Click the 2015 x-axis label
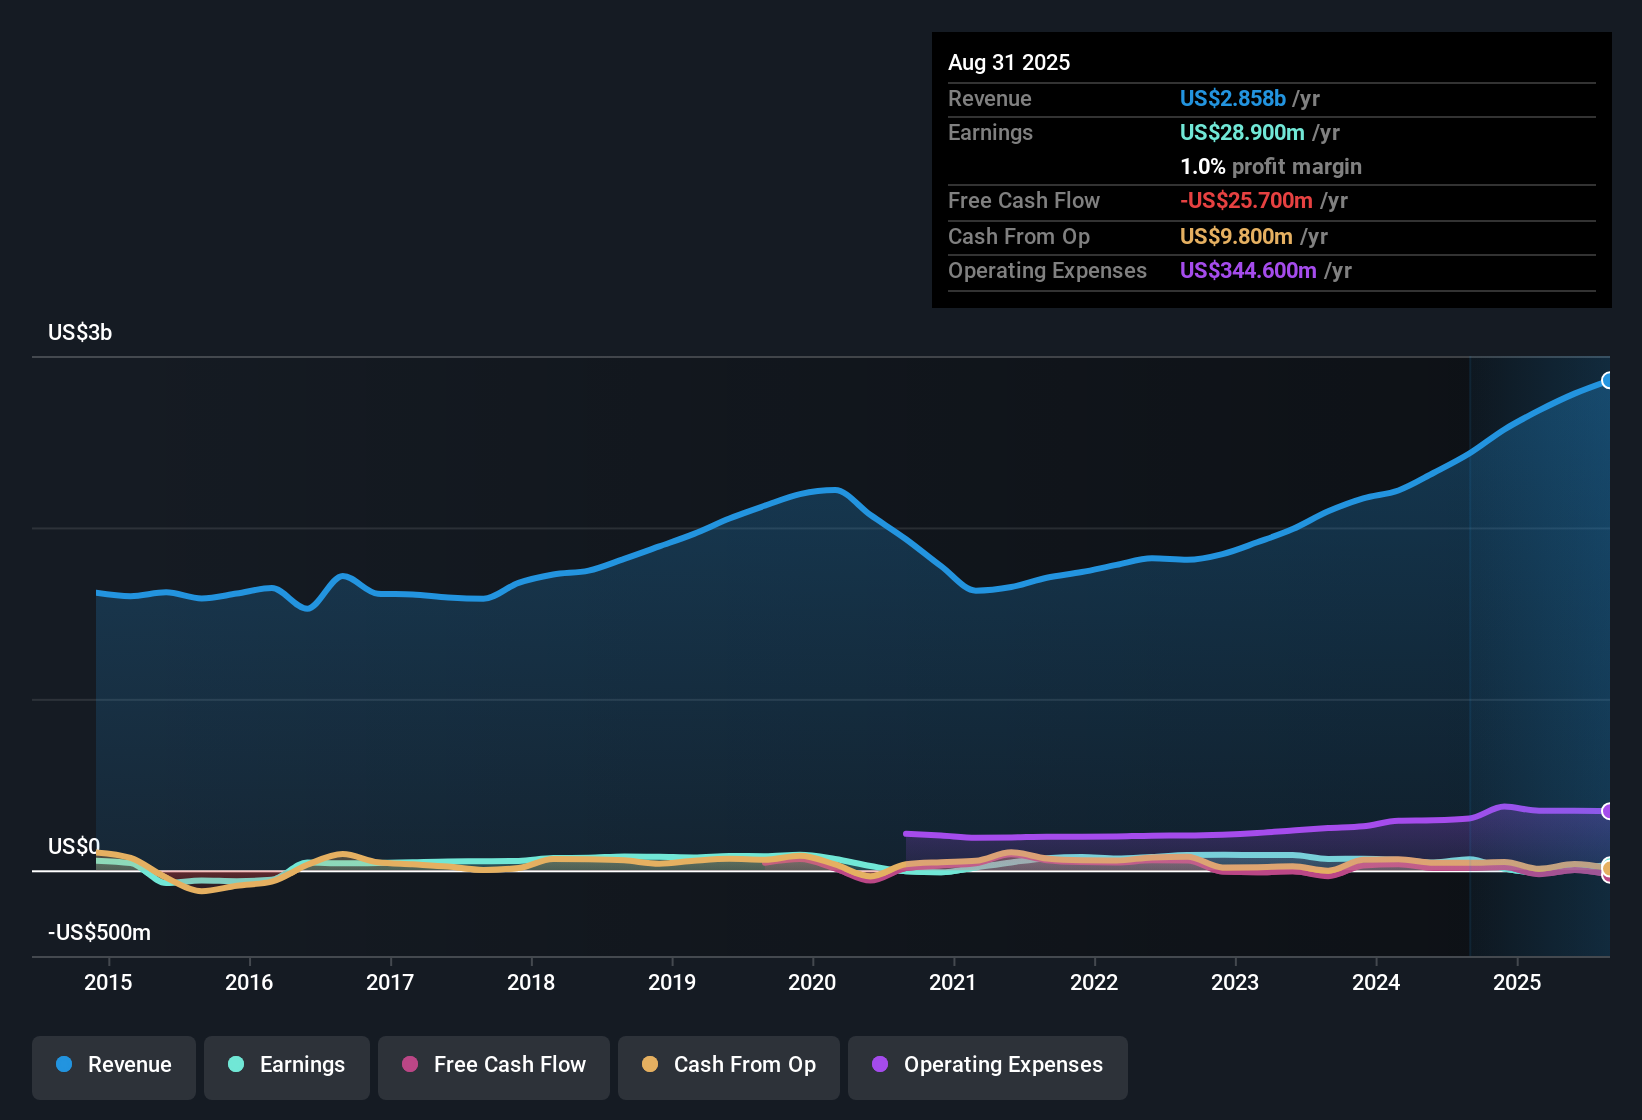Viewport: 1642px width, 1120px height. click(108, 982)
